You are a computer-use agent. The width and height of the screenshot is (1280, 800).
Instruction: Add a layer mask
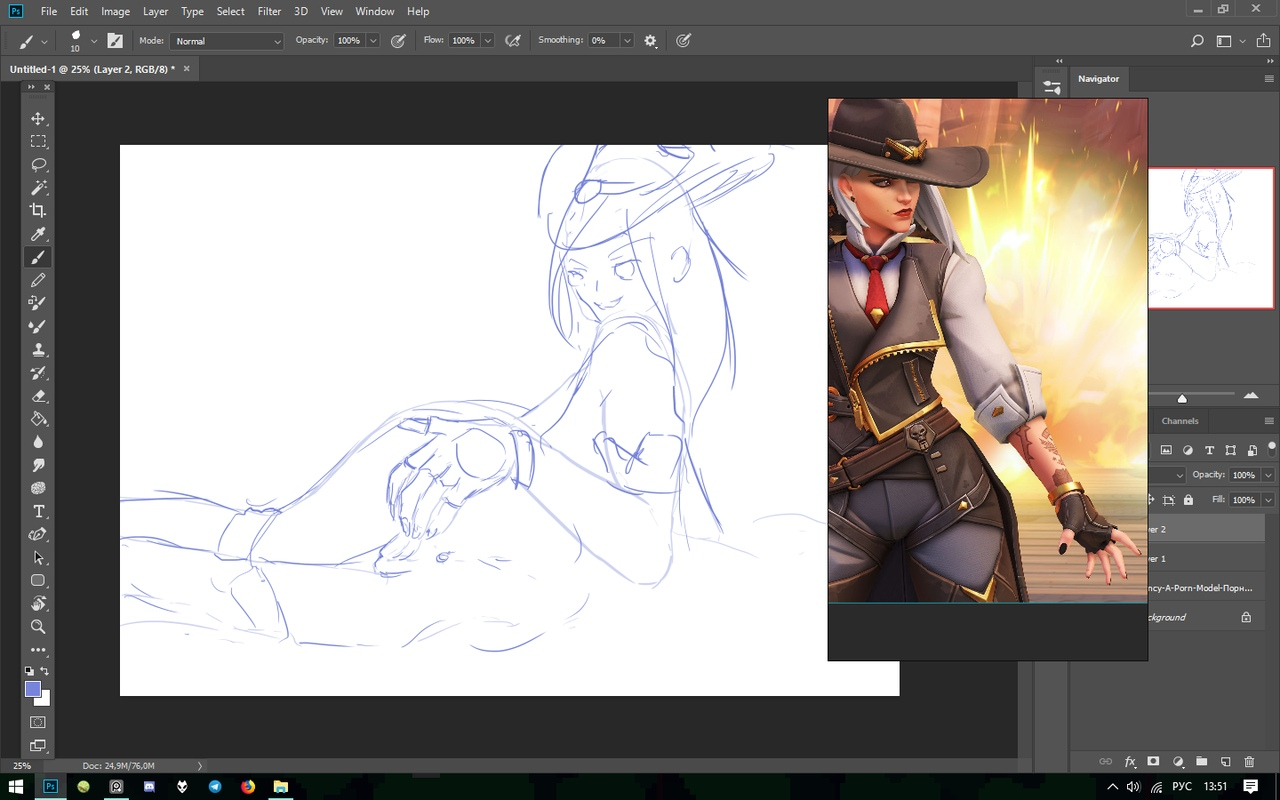tap(1153, 762)
